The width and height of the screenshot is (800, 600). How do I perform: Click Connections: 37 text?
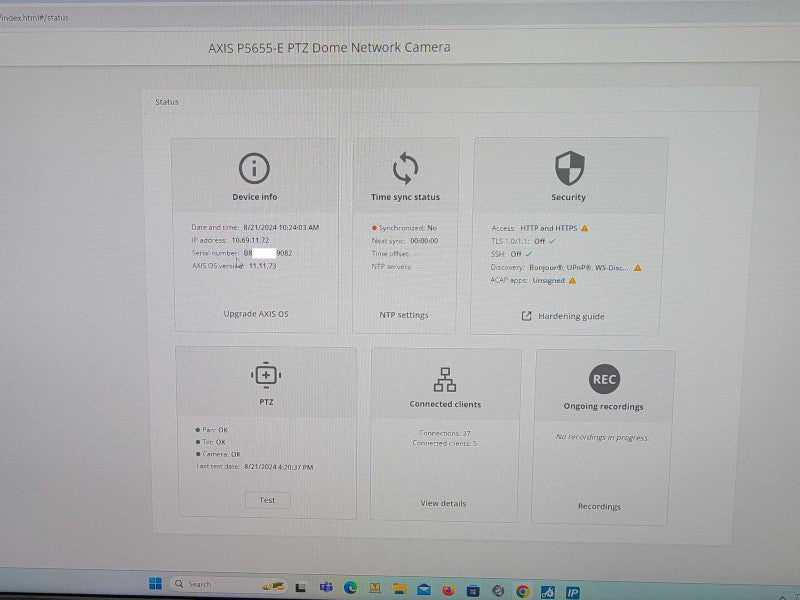pyautogui.click(x=444, y=433)
